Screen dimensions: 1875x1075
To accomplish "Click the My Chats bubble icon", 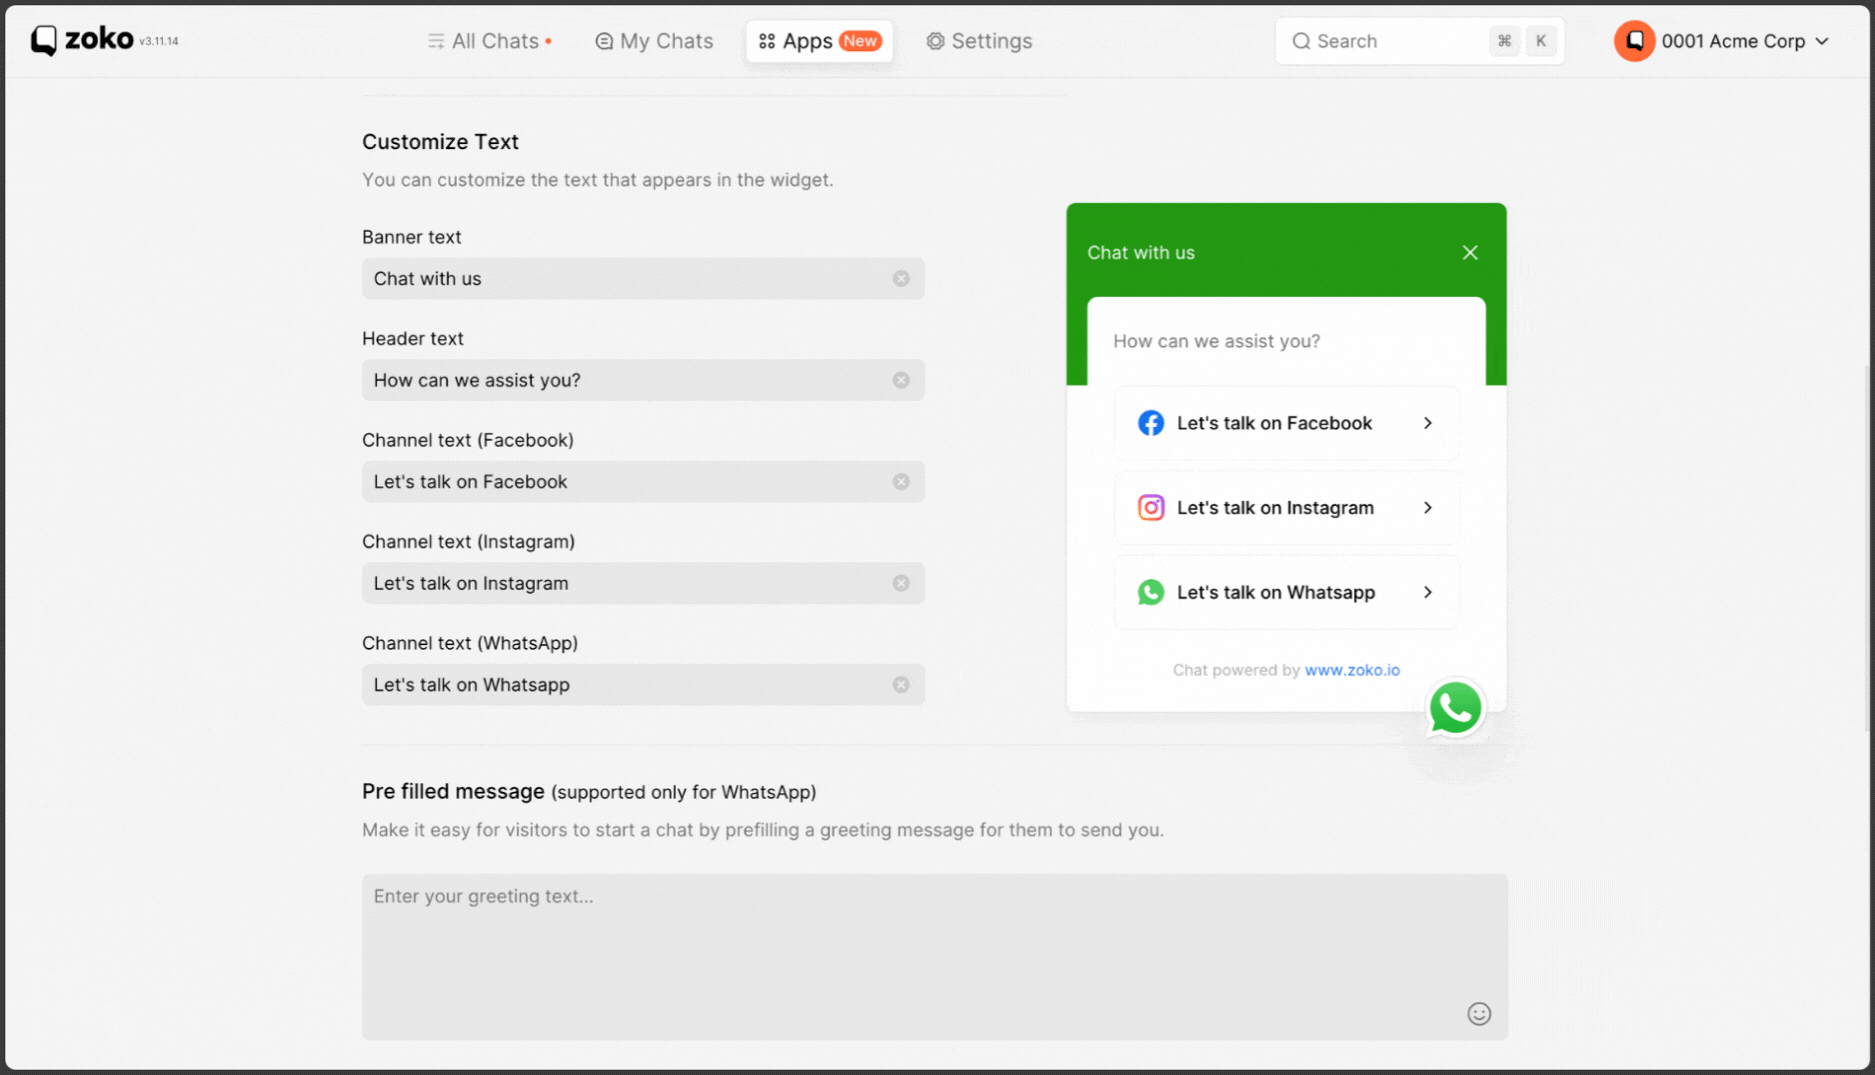I will coord(604,41).
